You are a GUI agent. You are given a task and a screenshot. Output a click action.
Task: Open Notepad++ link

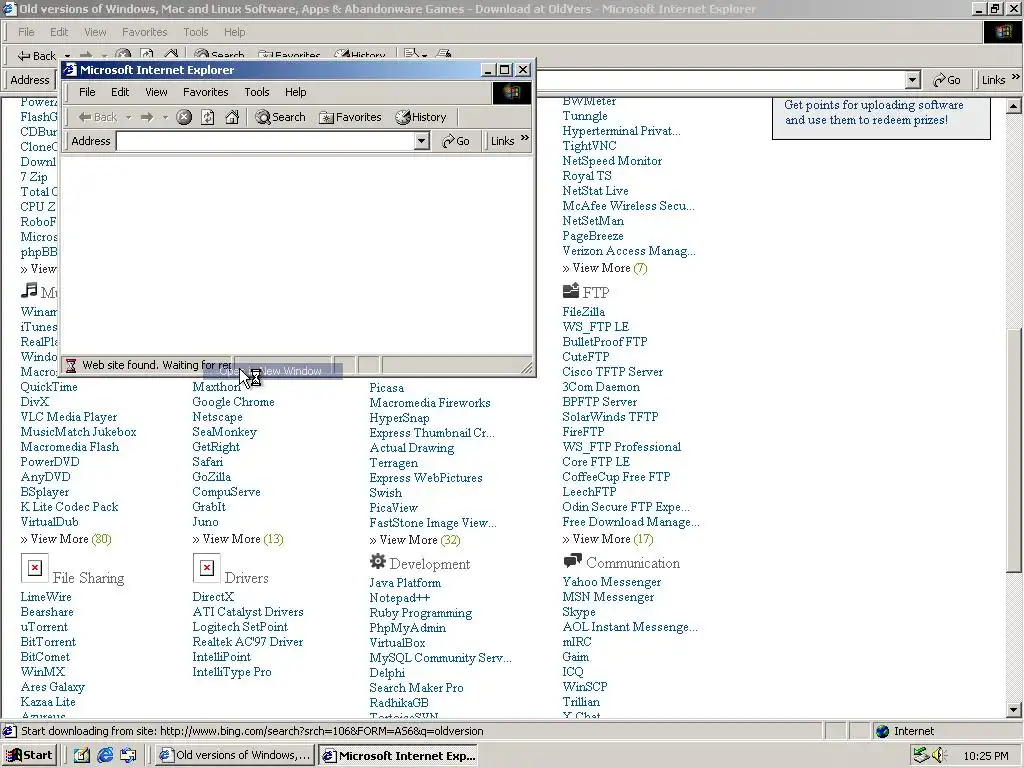400,598
